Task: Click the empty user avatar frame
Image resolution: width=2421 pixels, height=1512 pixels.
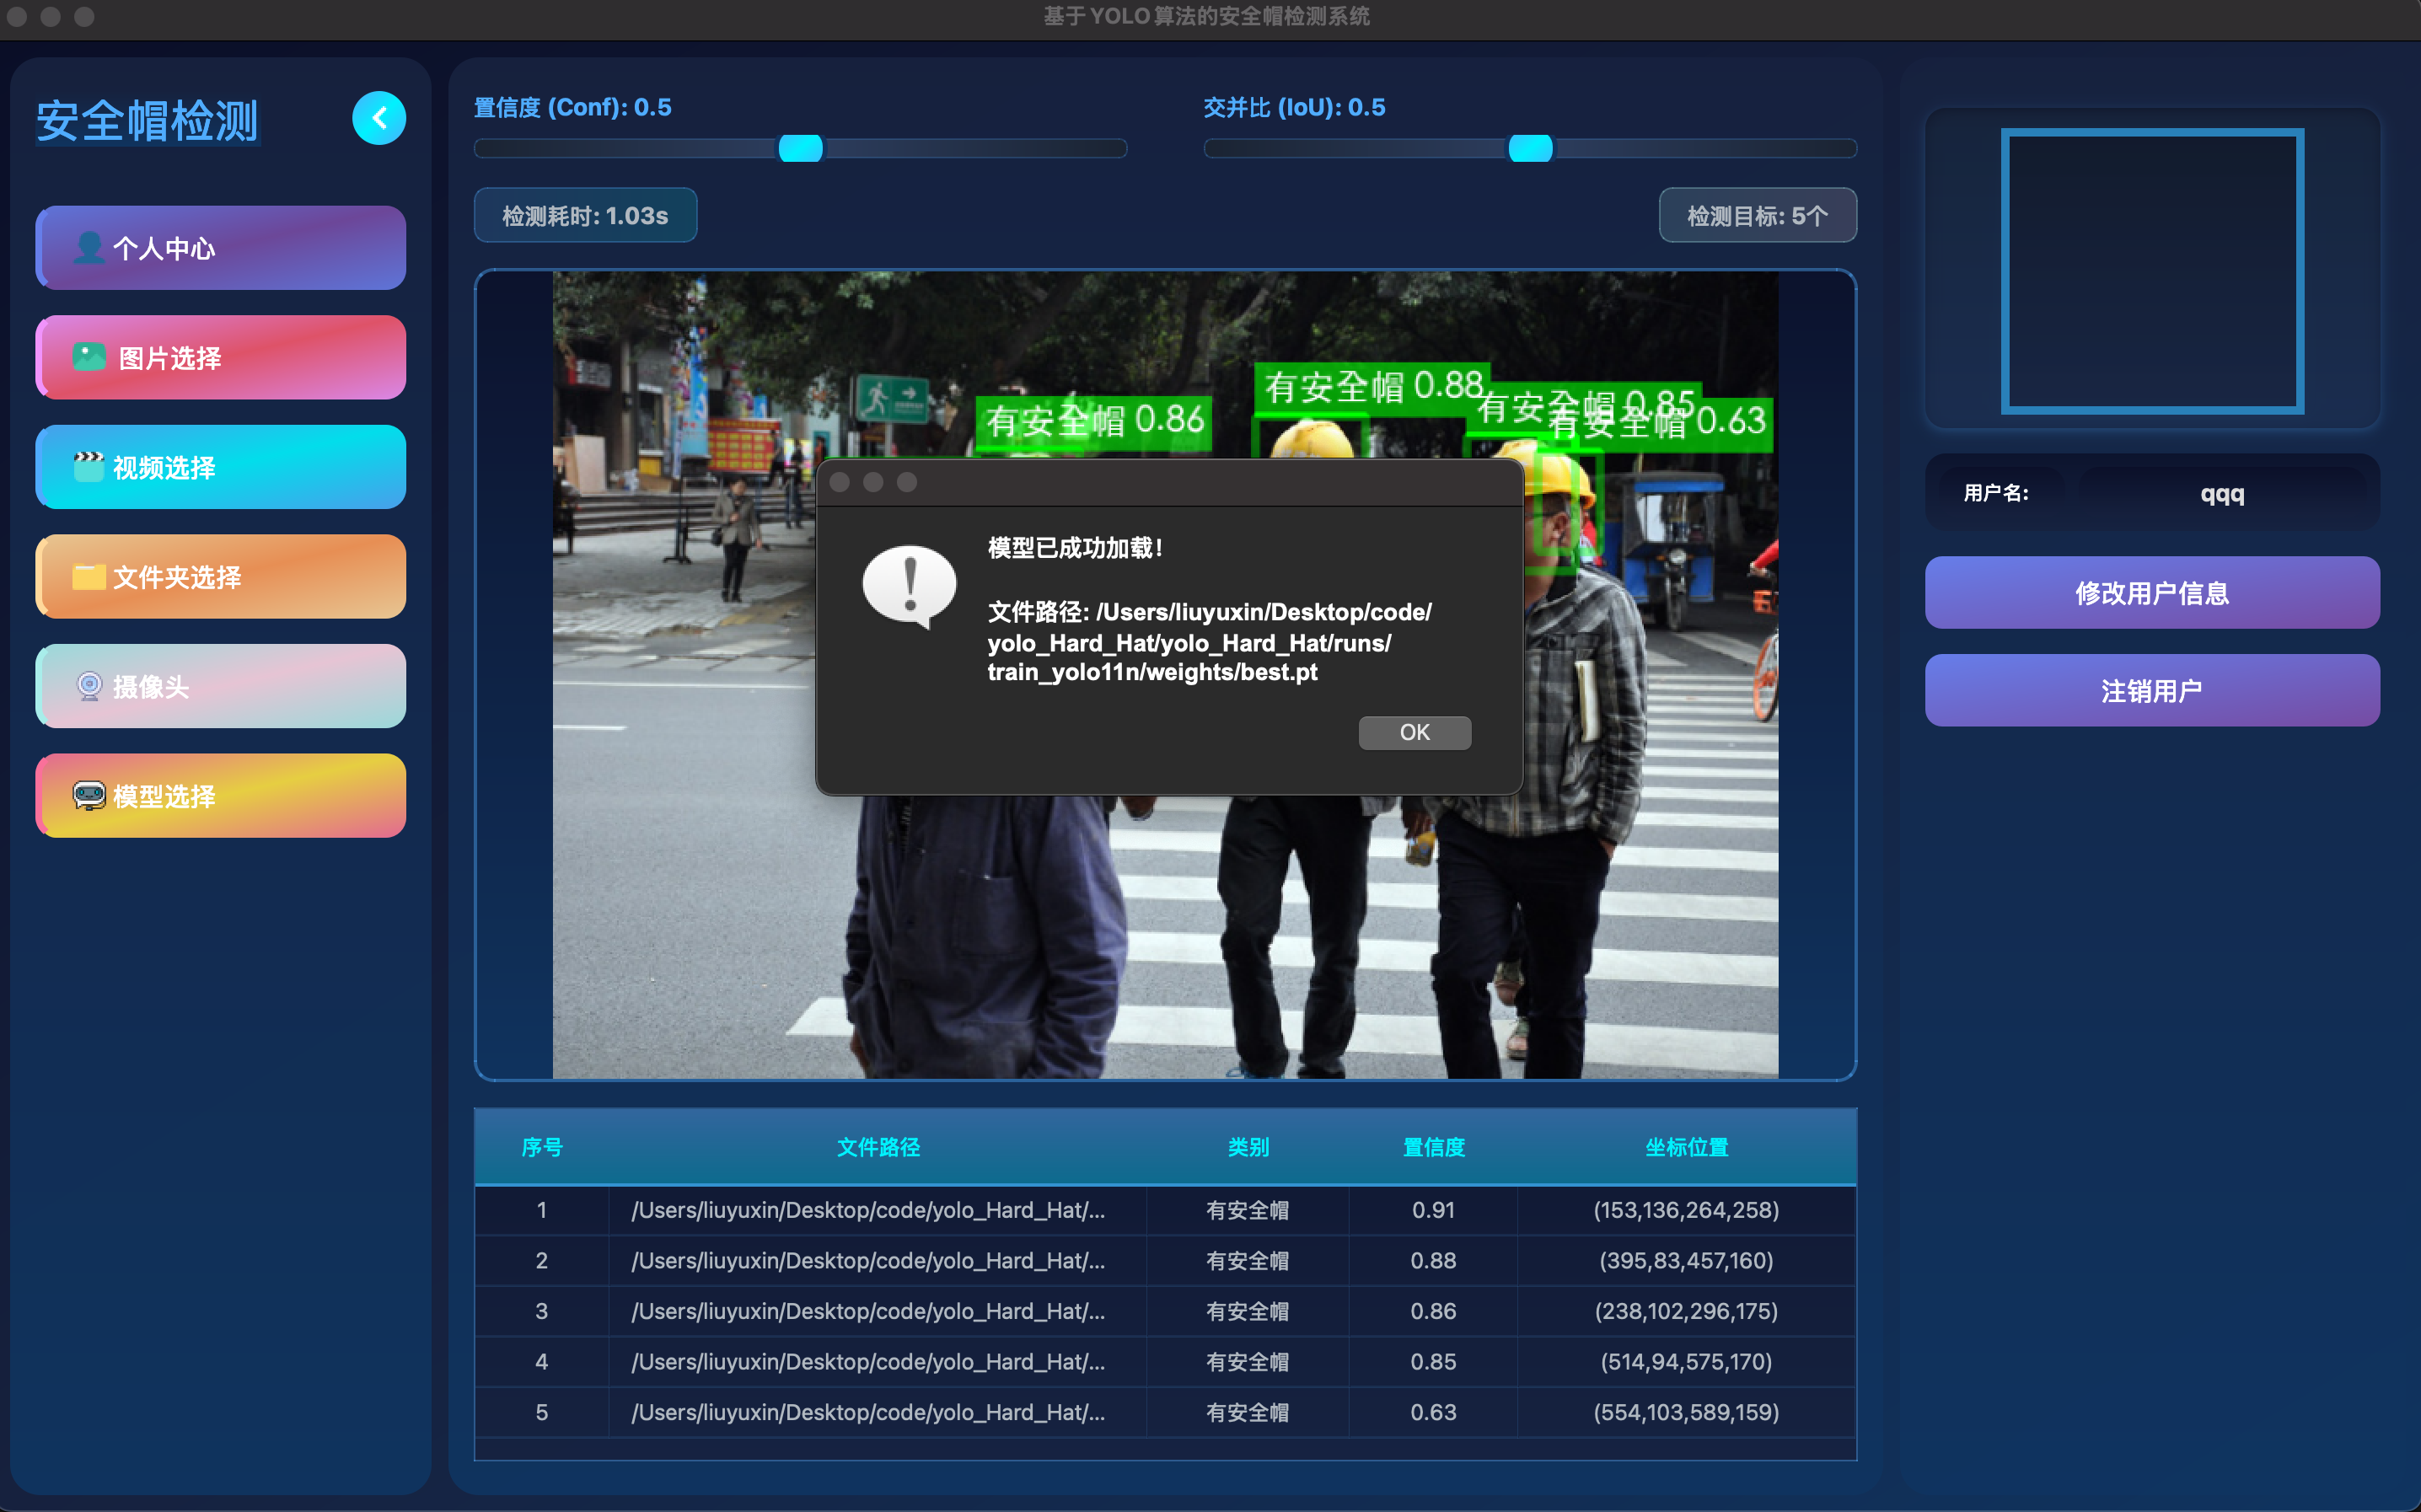Action: click(x=2152, y=271)
